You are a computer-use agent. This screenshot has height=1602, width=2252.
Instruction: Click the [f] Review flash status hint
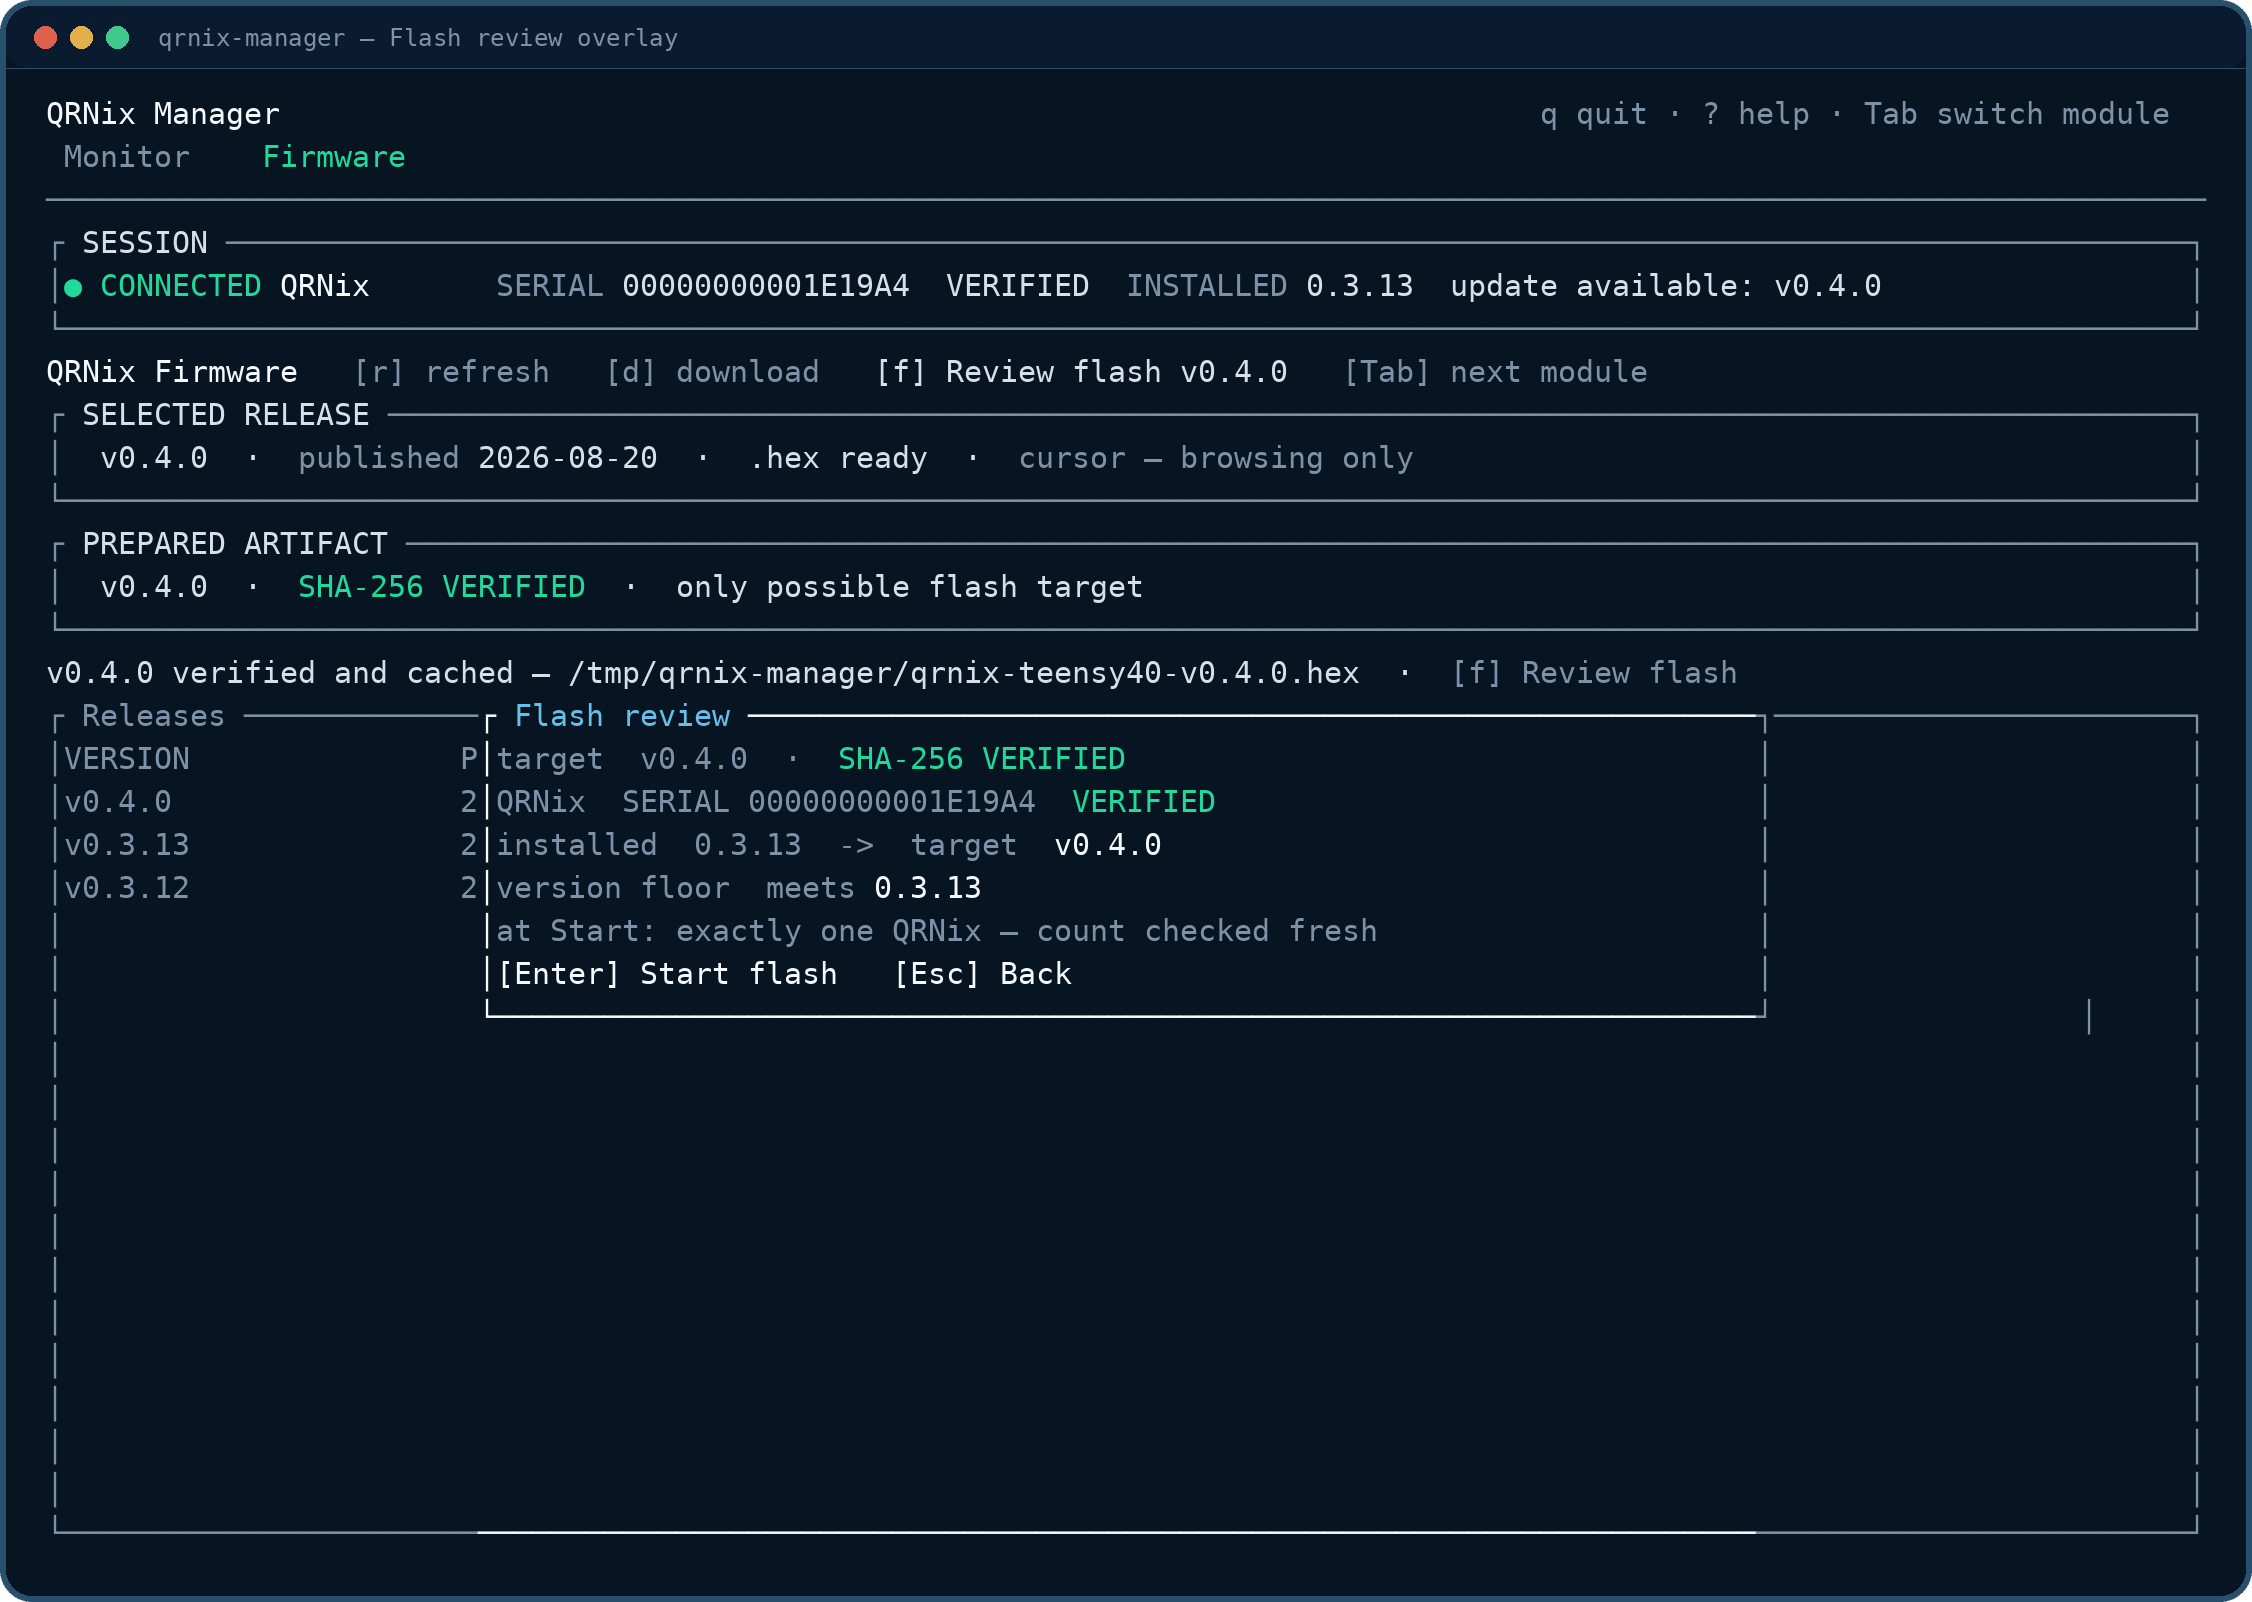click(1594, 673)
